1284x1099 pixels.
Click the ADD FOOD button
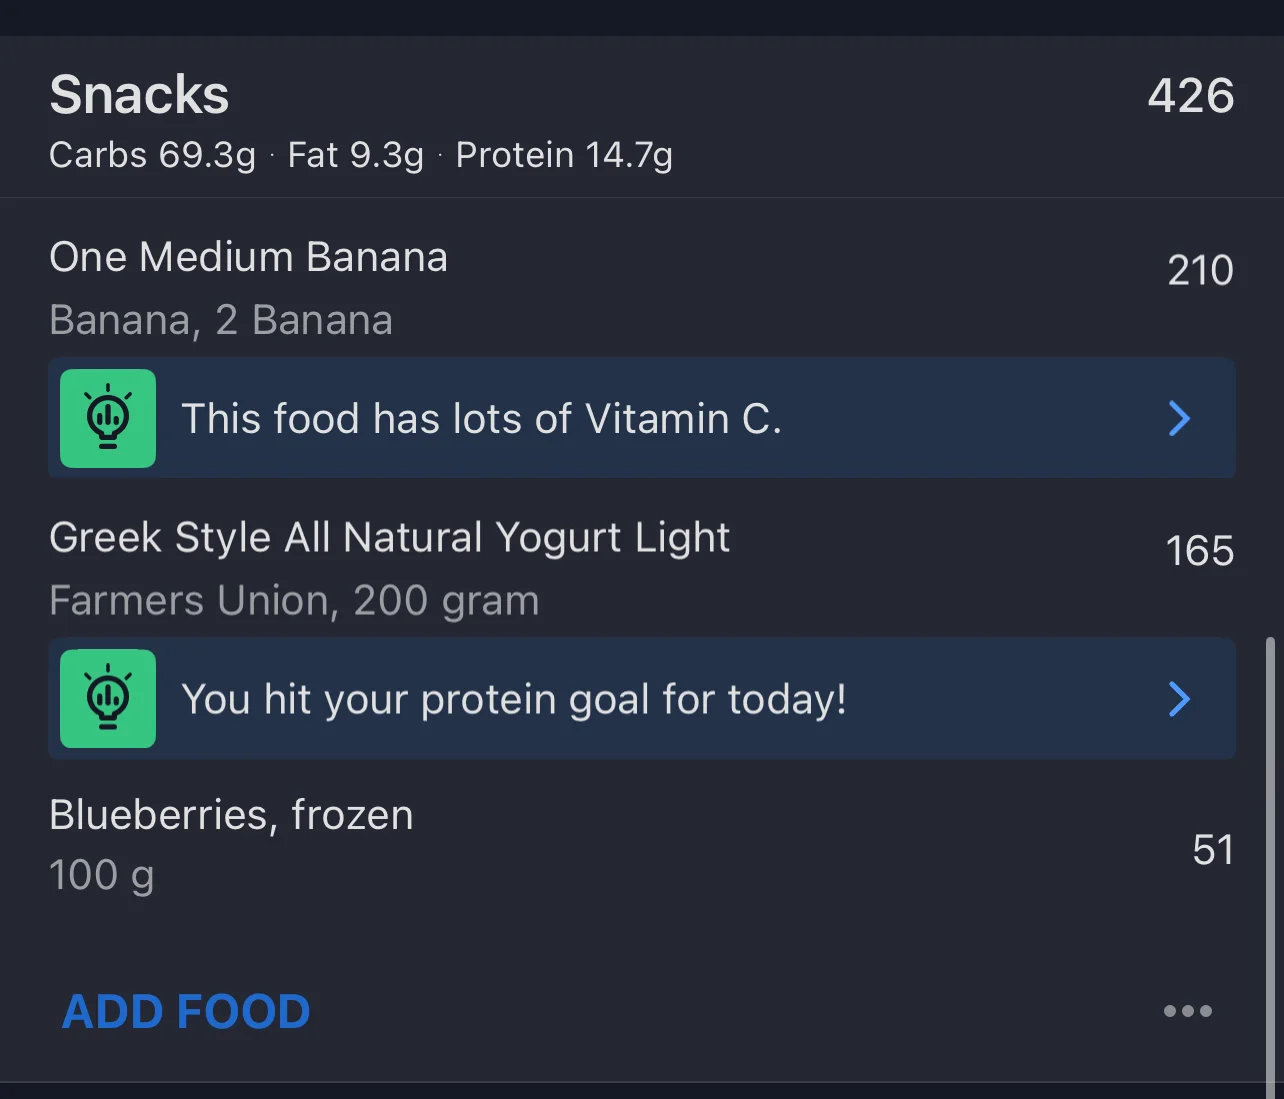(186, 1011)
